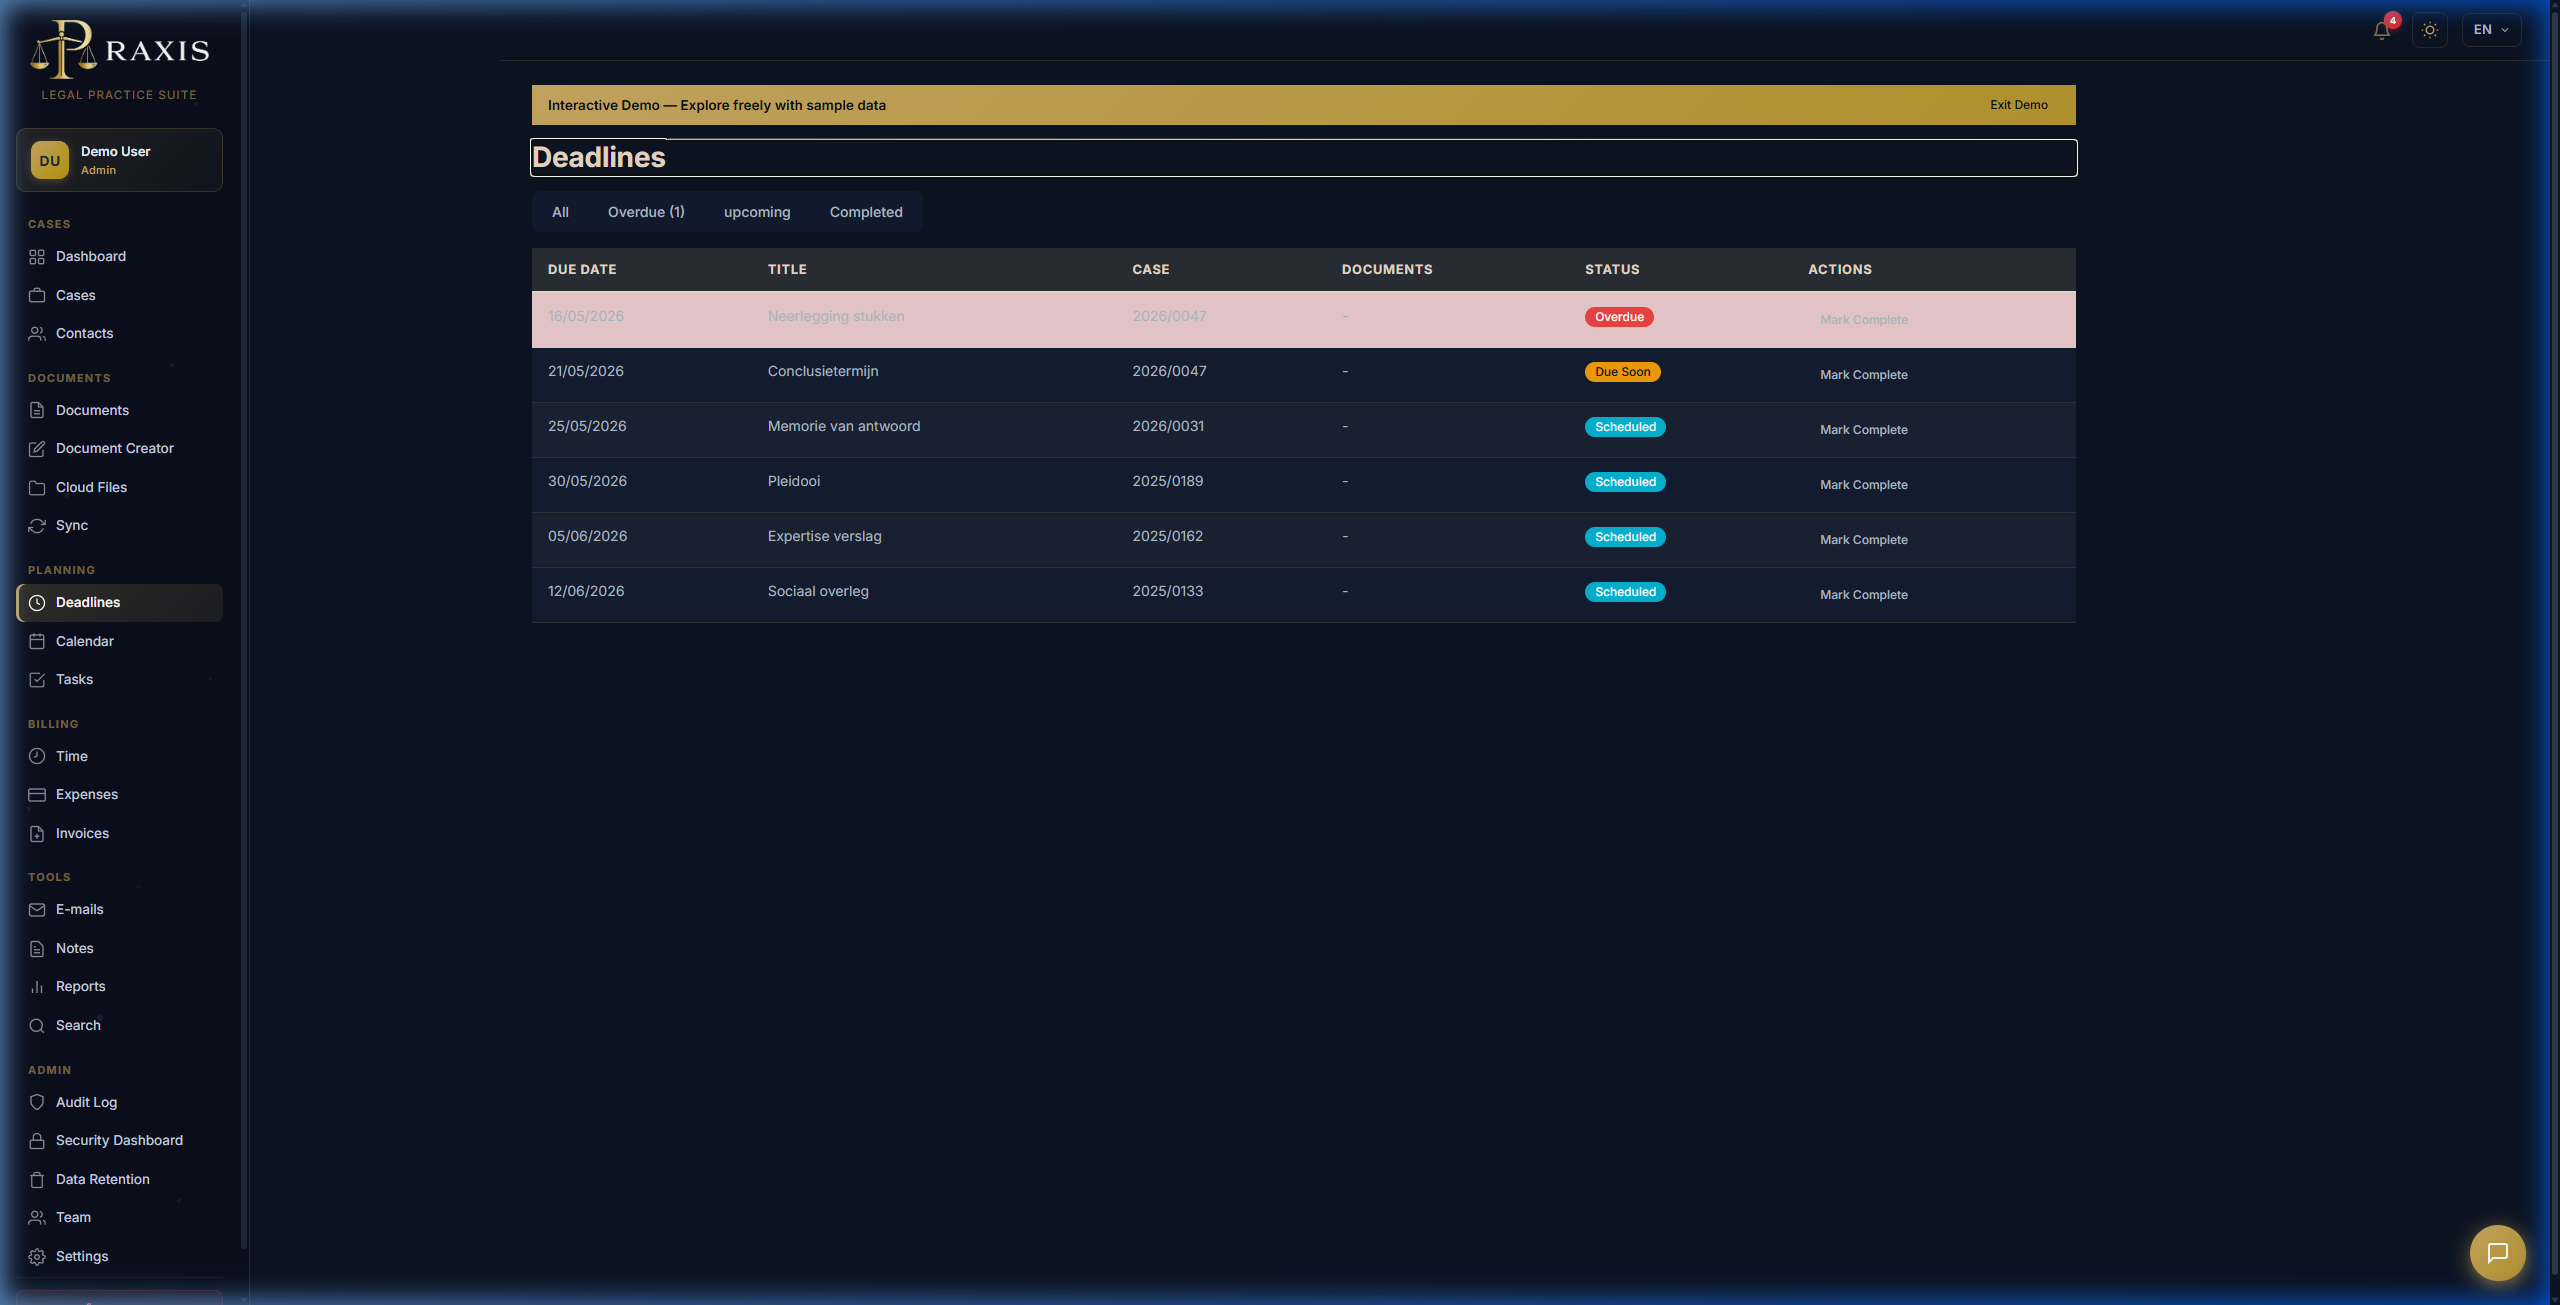Screen dimensions: 2560x1305
Task: Open Document Creator menu item
Action: click(x=119, y=449)
